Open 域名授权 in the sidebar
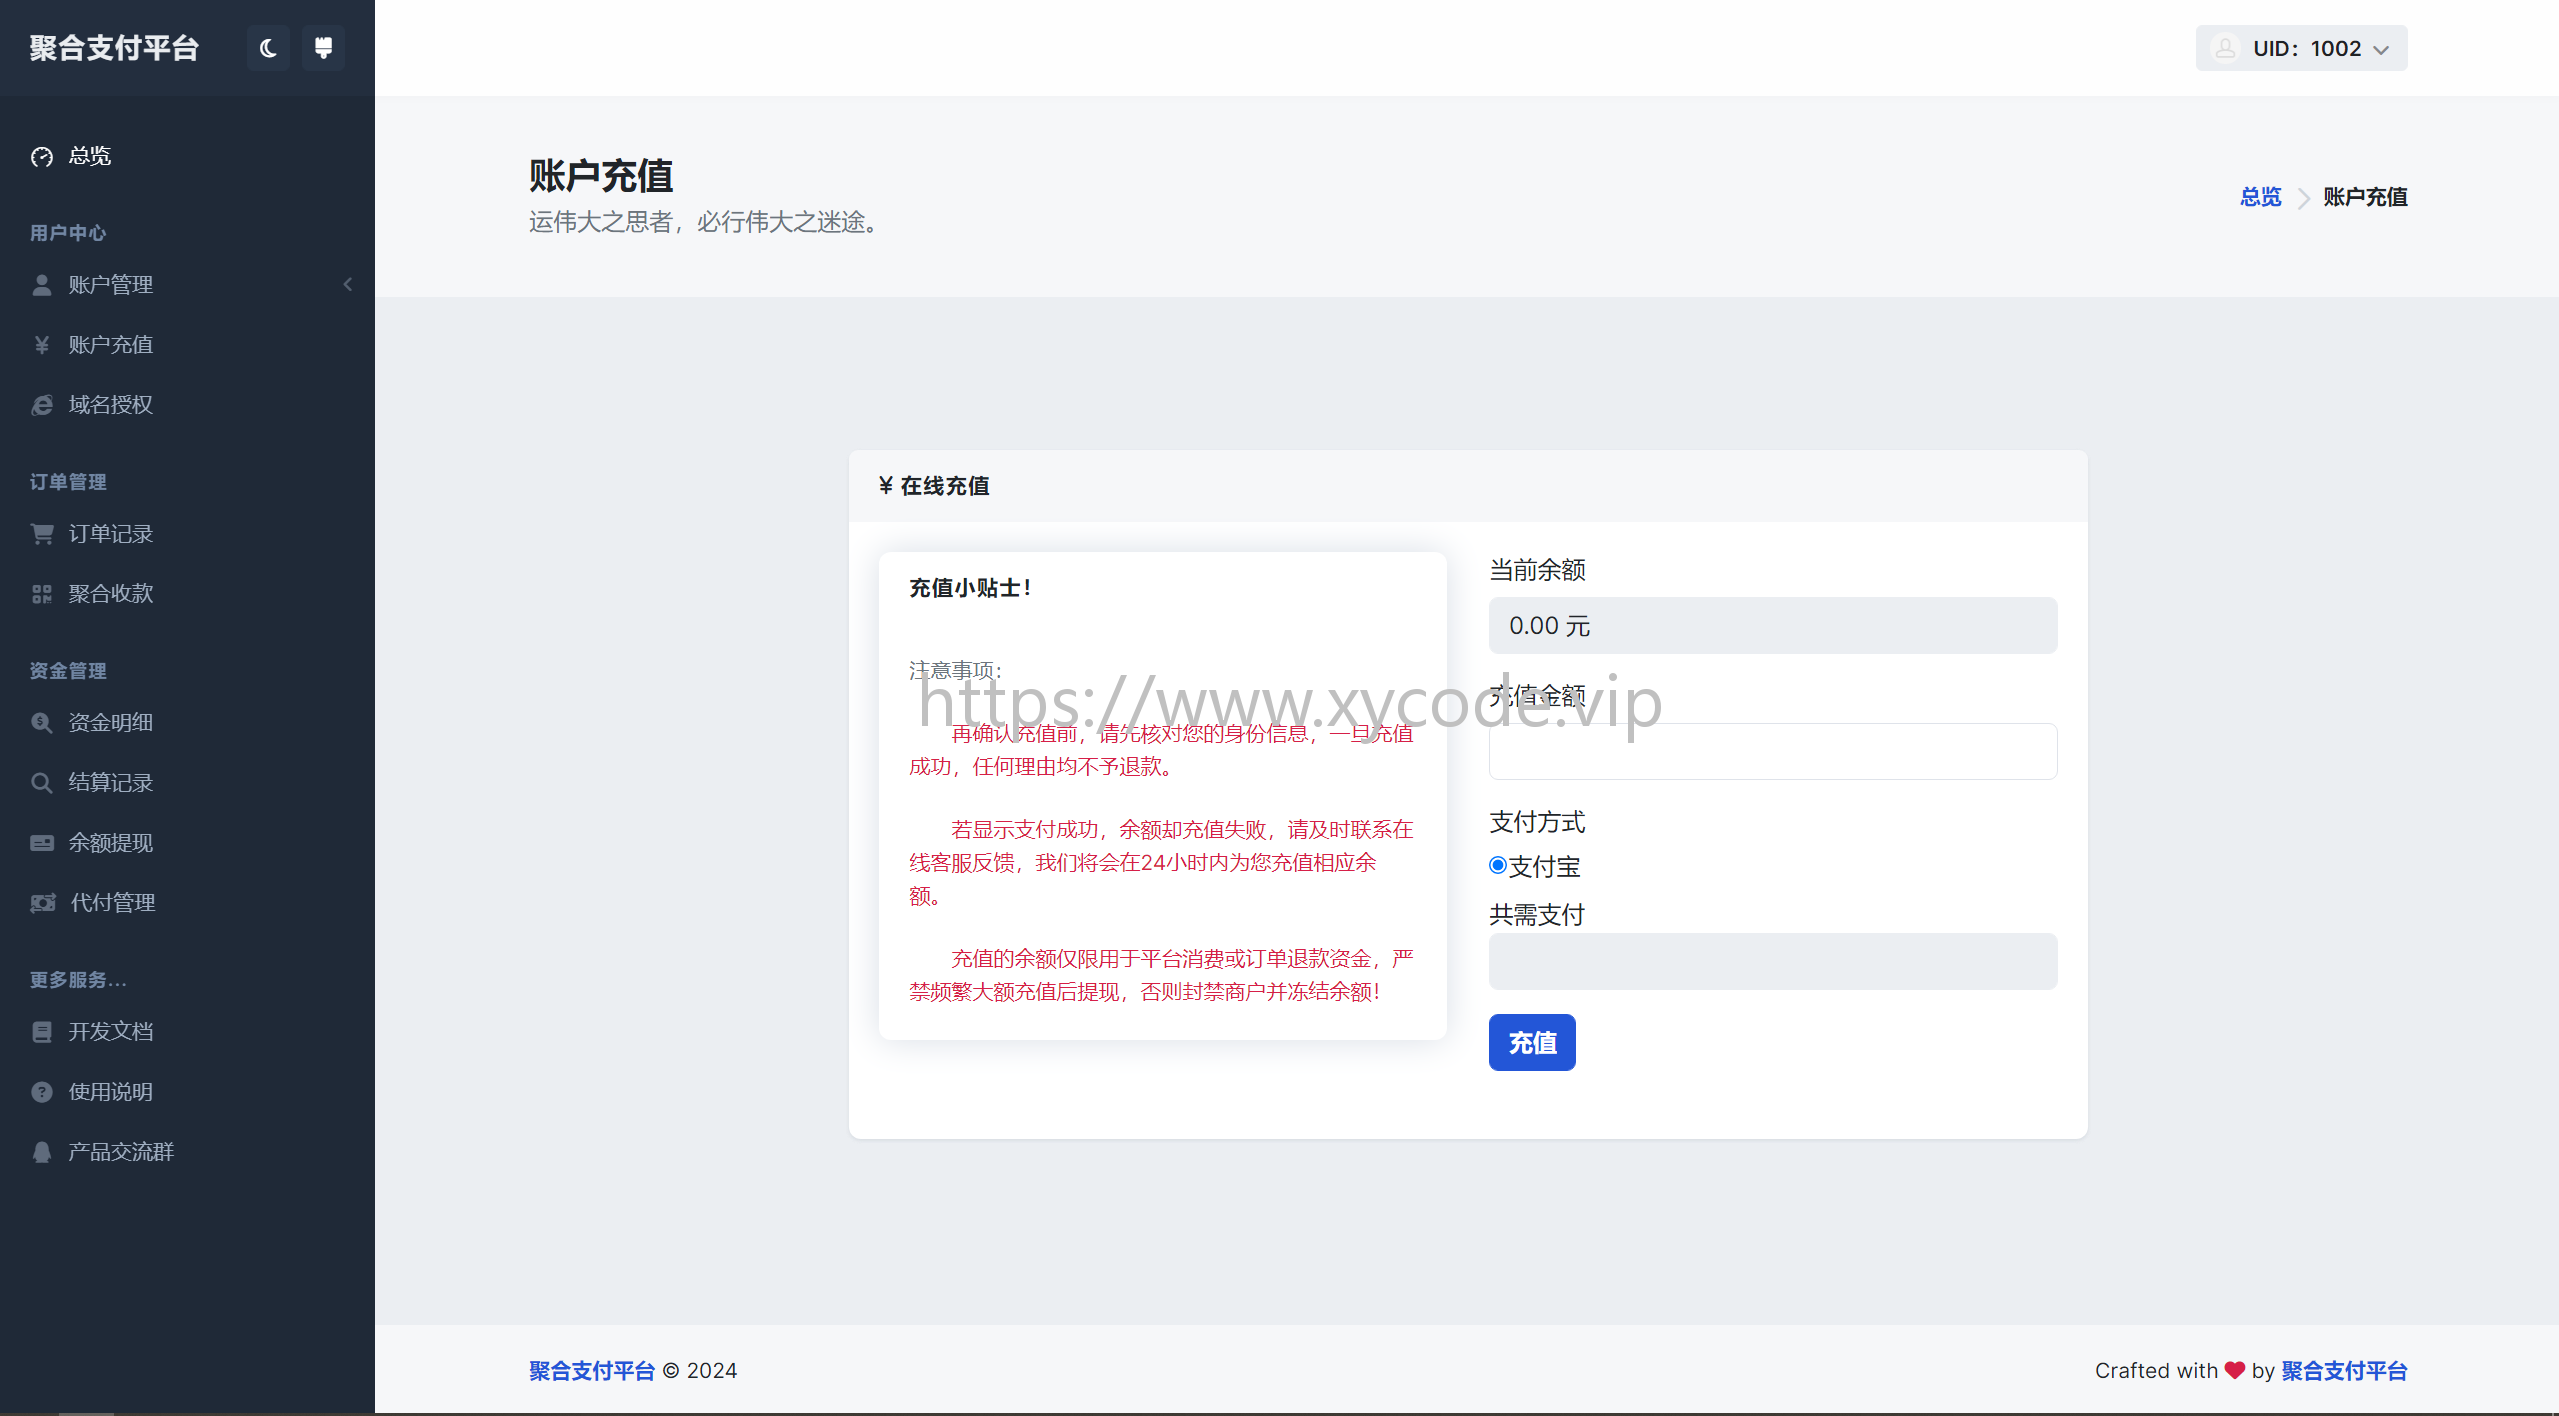This screenshot has width=2559, height=1416. 110,405
